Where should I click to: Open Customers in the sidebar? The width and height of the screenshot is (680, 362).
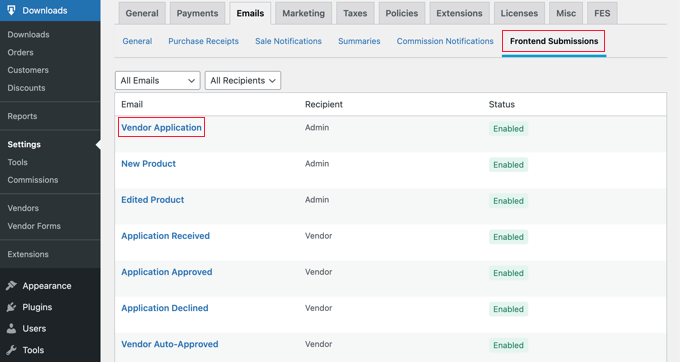[x=28, y=70]
